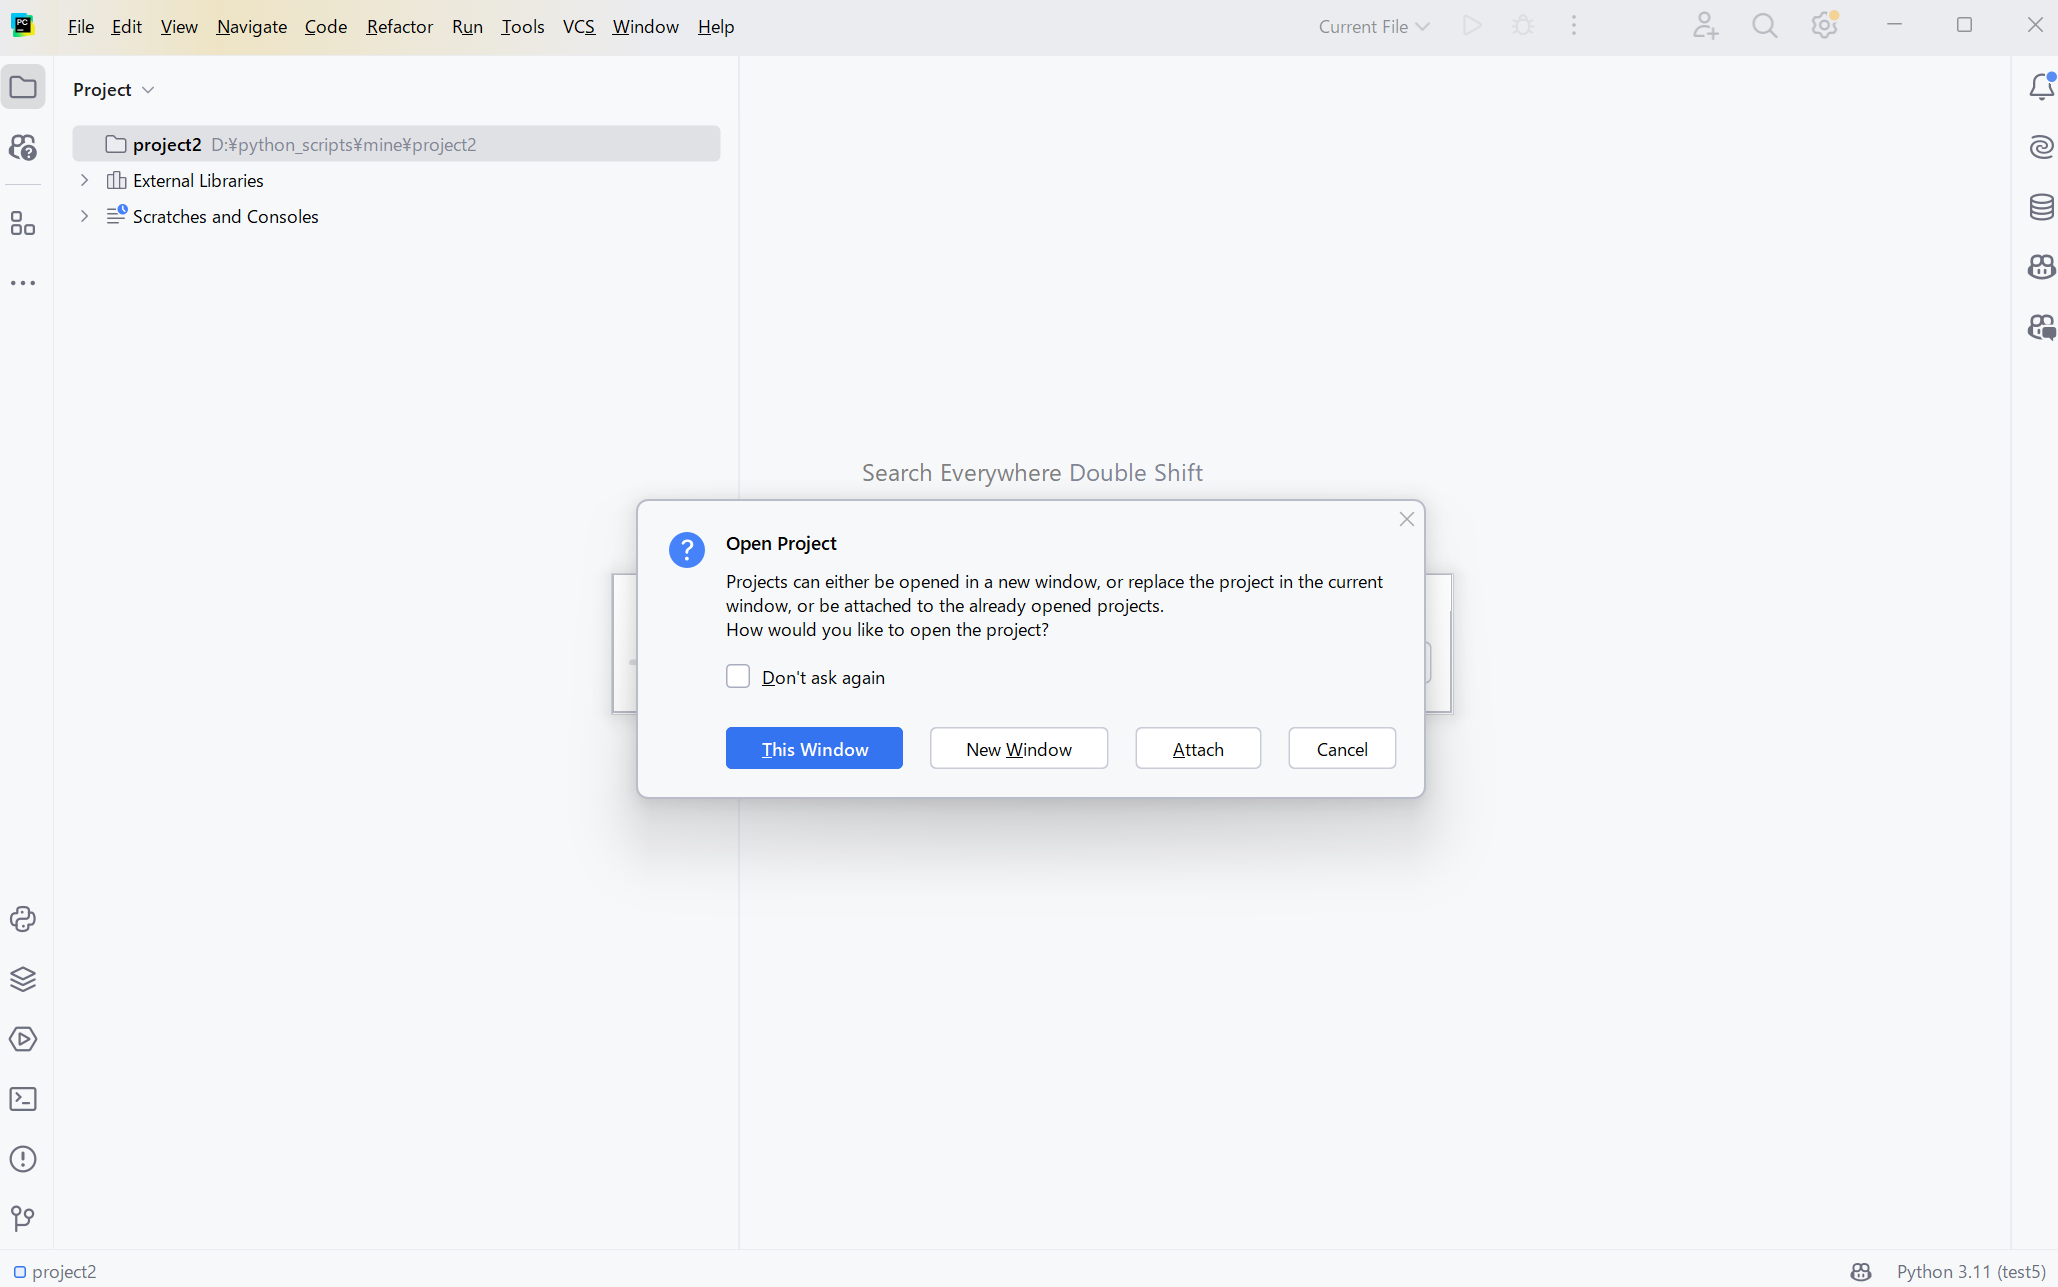Open the Terminal tool window
This screenshot has height=1287, width=2058.
click(23, 1099)
